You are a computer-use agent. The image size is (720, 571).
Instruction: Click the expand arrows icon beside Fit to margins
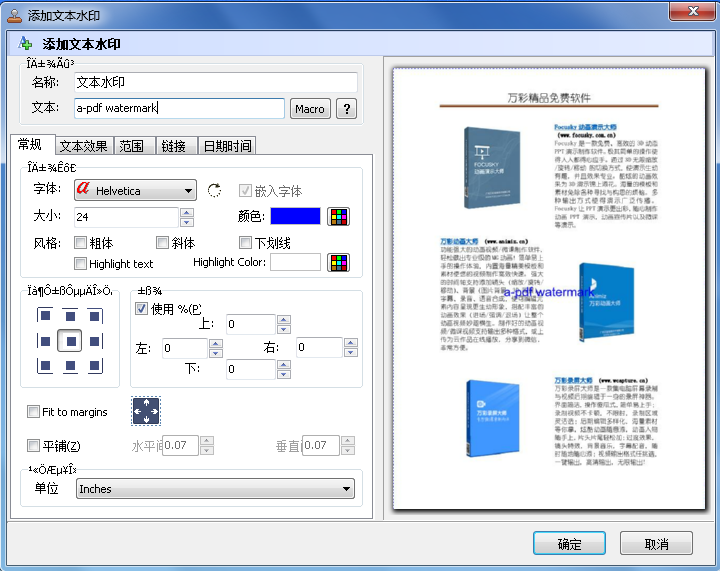(x=146, y=411)
